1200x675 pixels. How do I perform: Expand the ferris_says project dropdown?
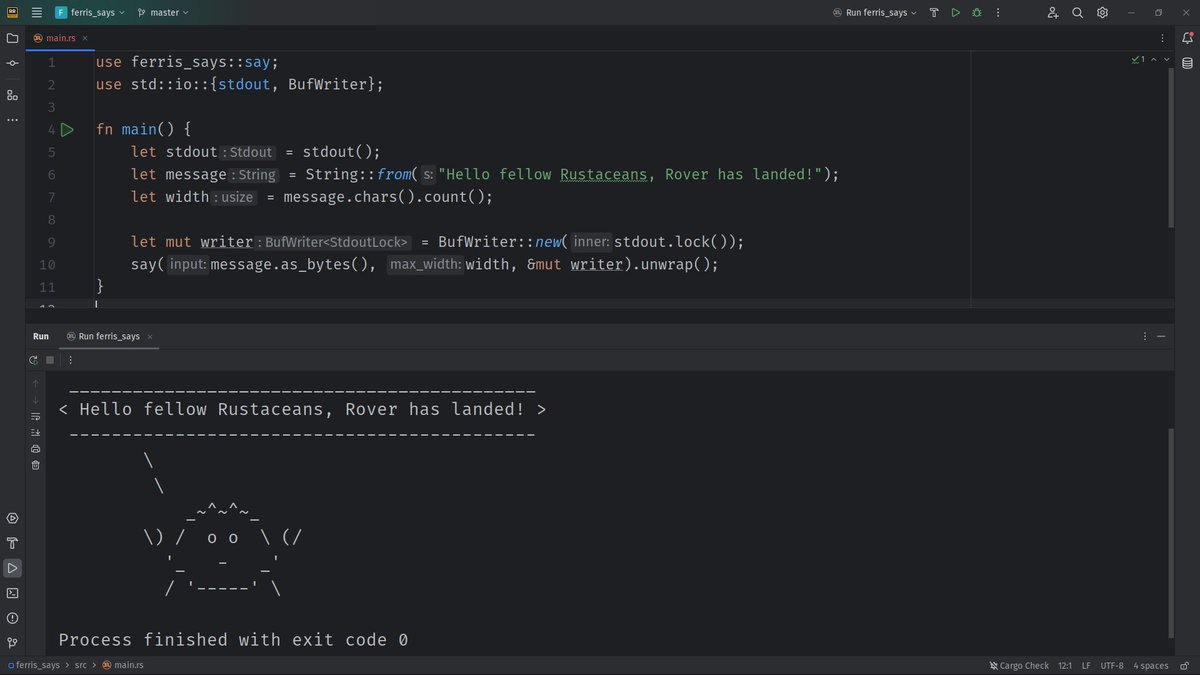point(92,13)
